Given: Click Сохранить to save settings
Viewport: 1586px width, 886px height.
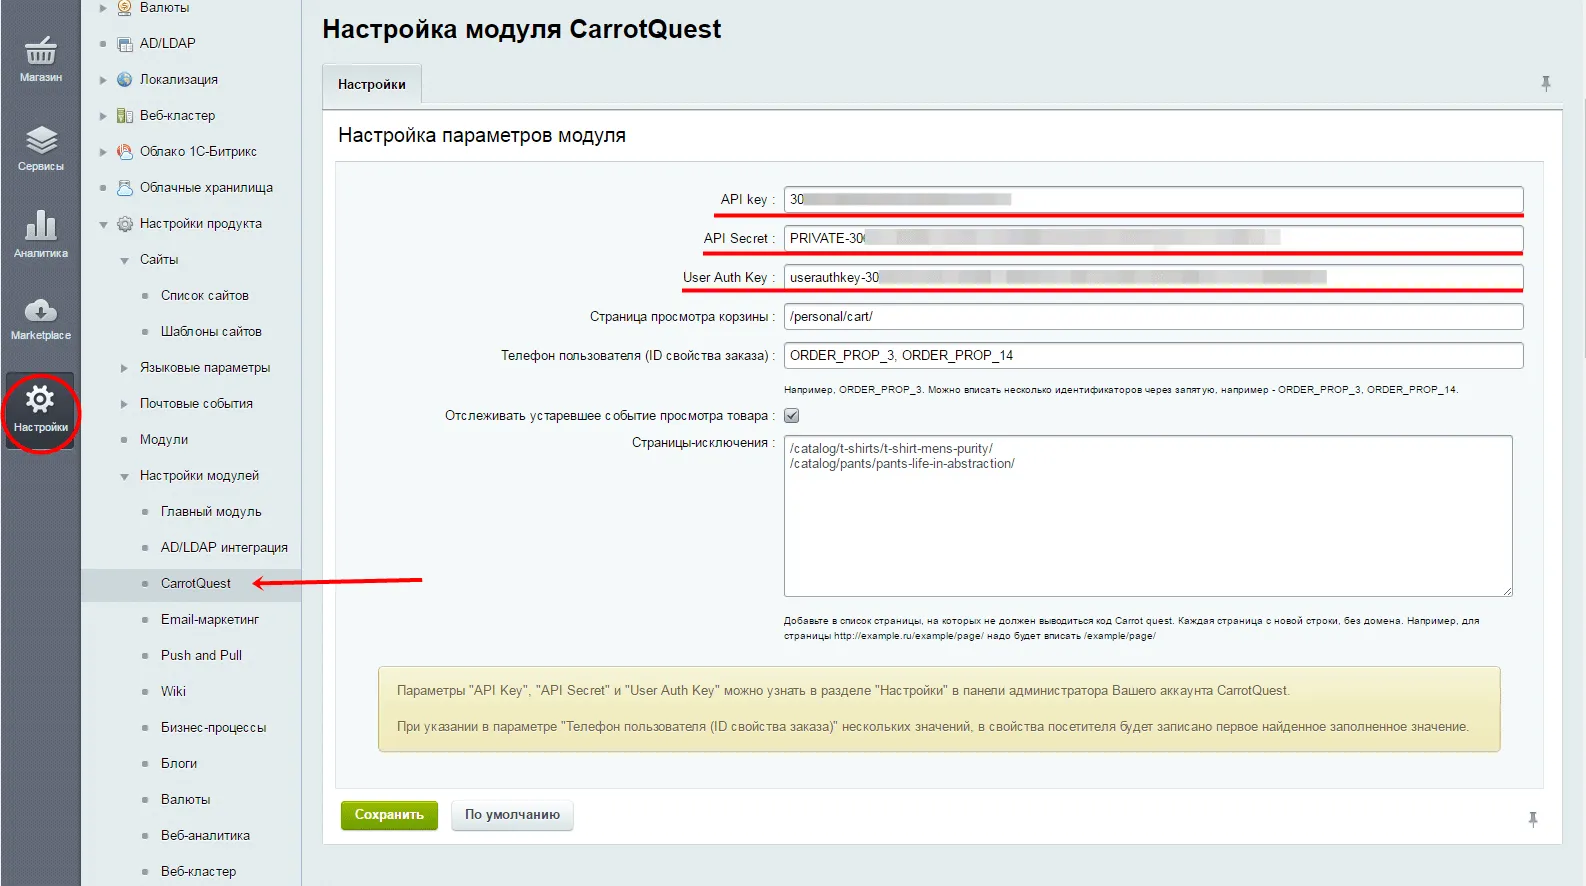Looking at the screenshot, I should 389,815.
